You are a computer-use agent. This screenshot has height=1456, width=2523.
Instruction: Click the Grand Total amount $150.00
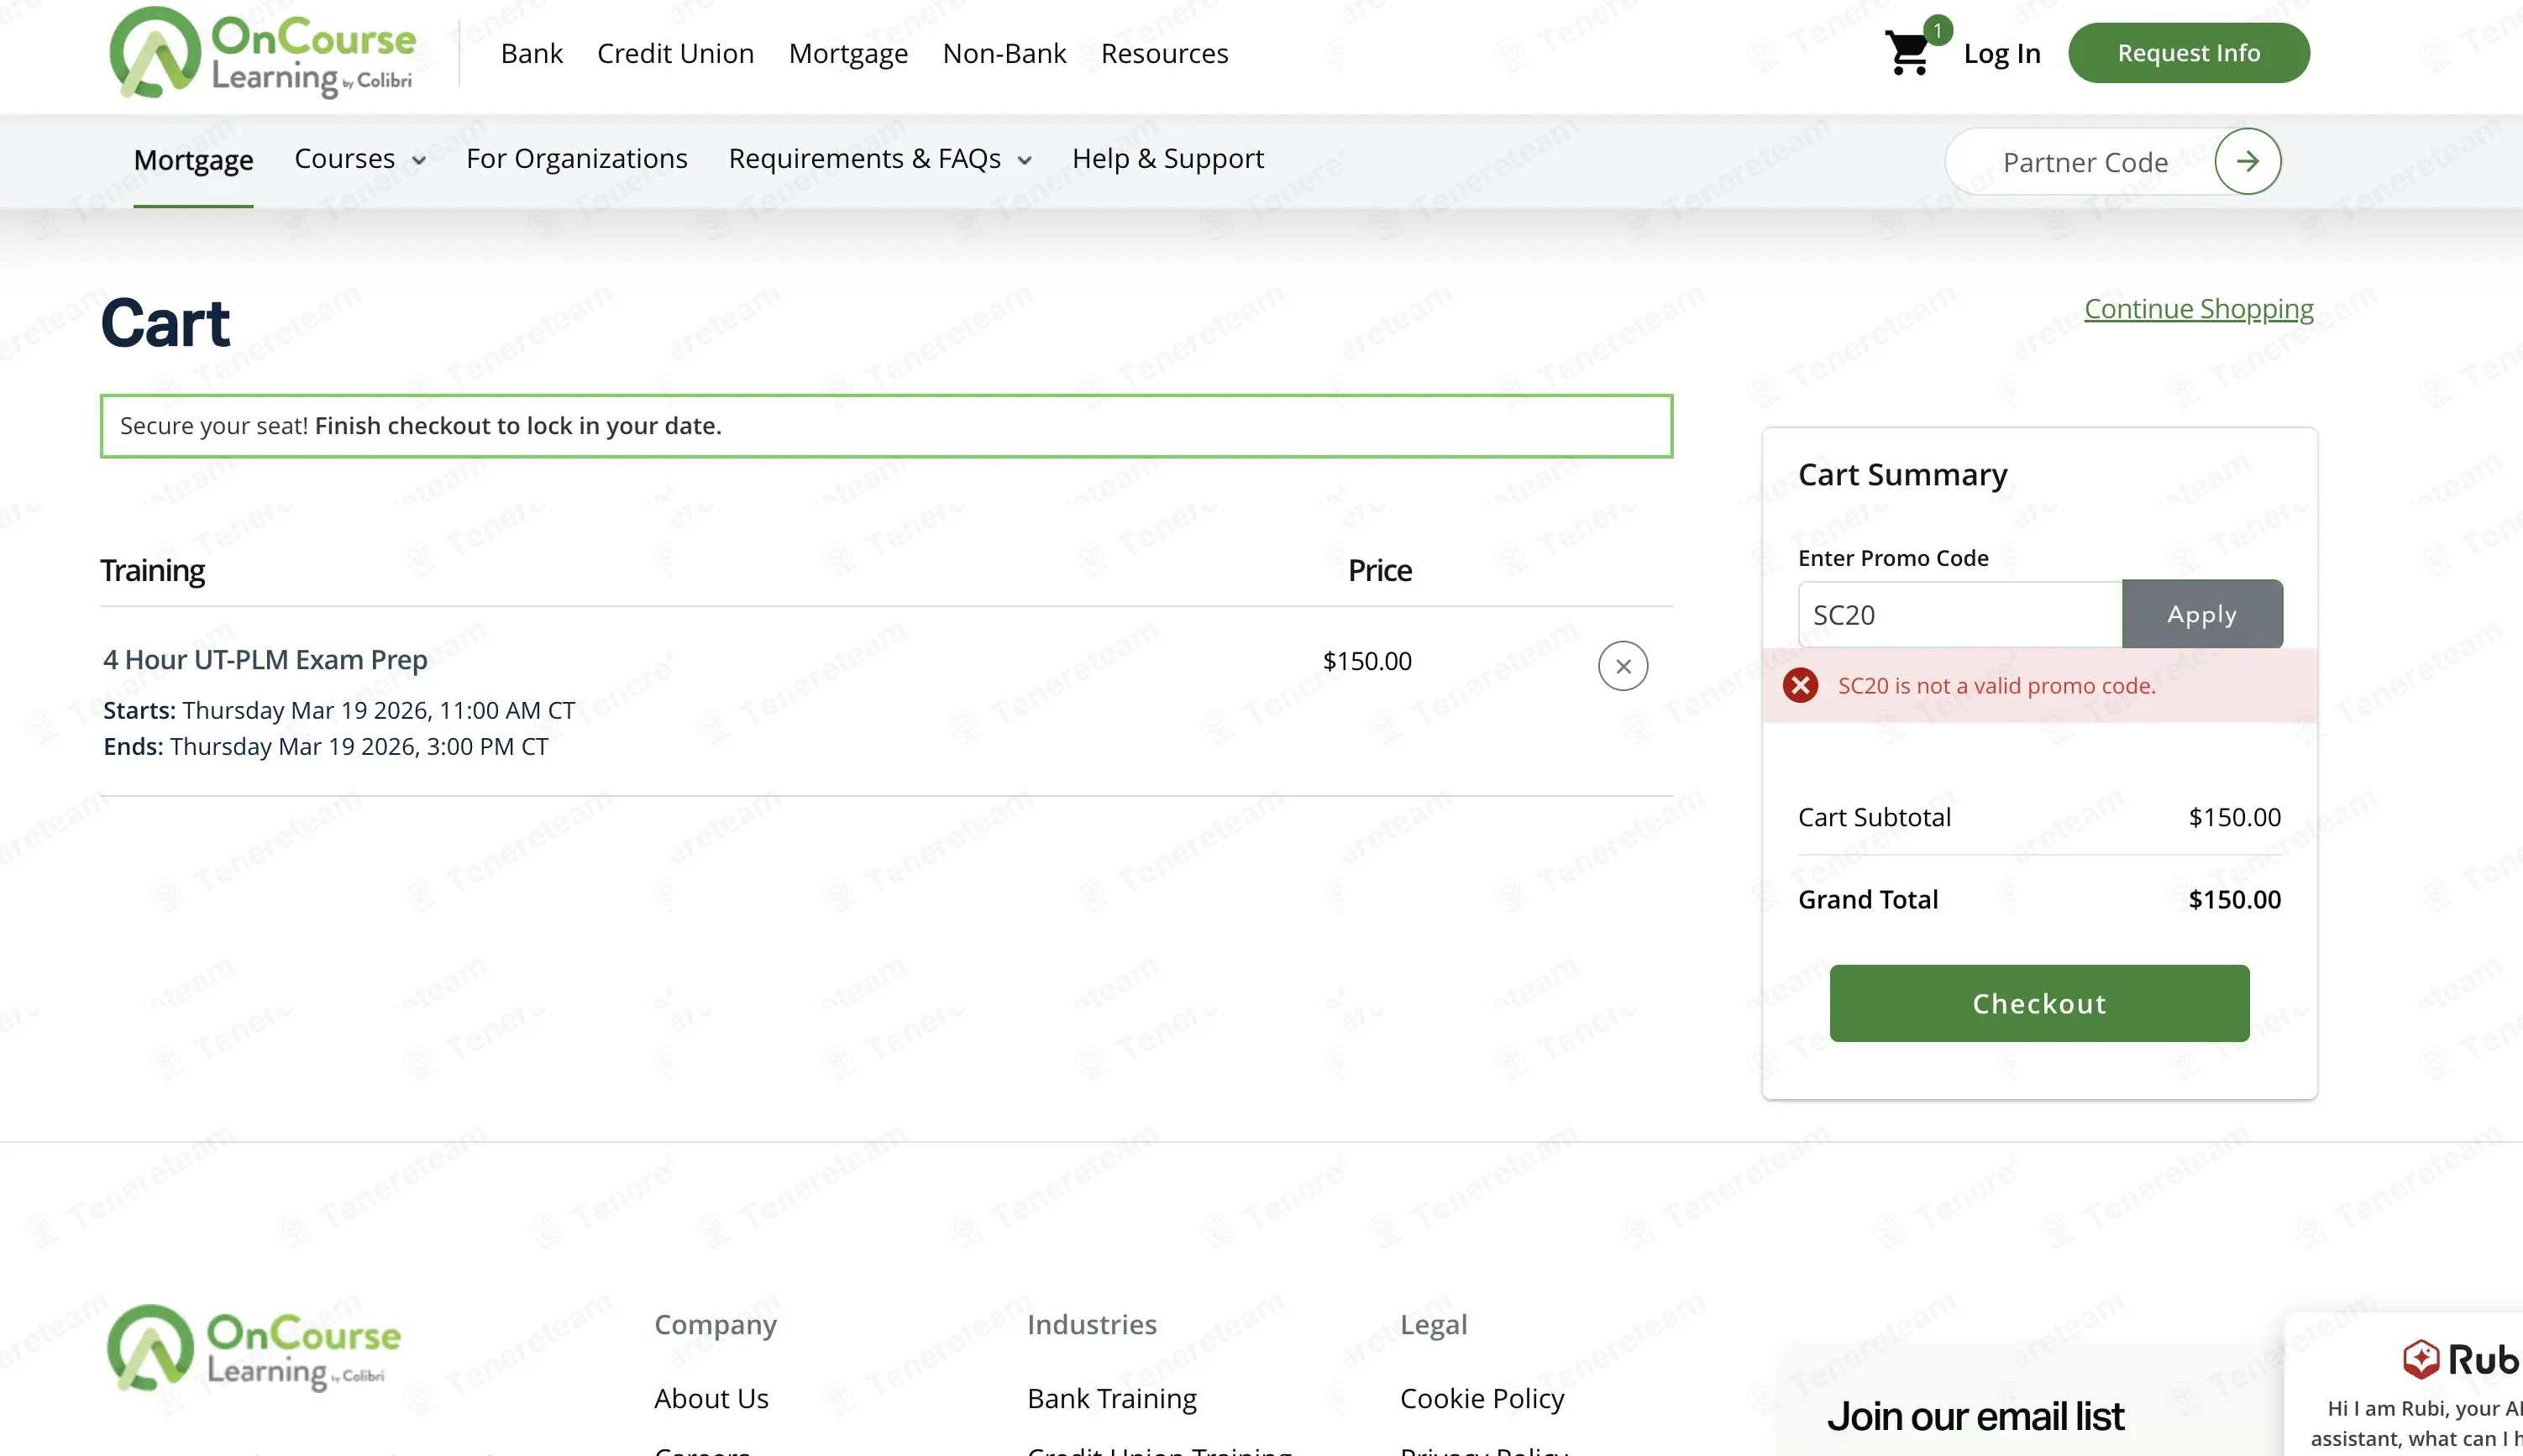point(2234,899)
